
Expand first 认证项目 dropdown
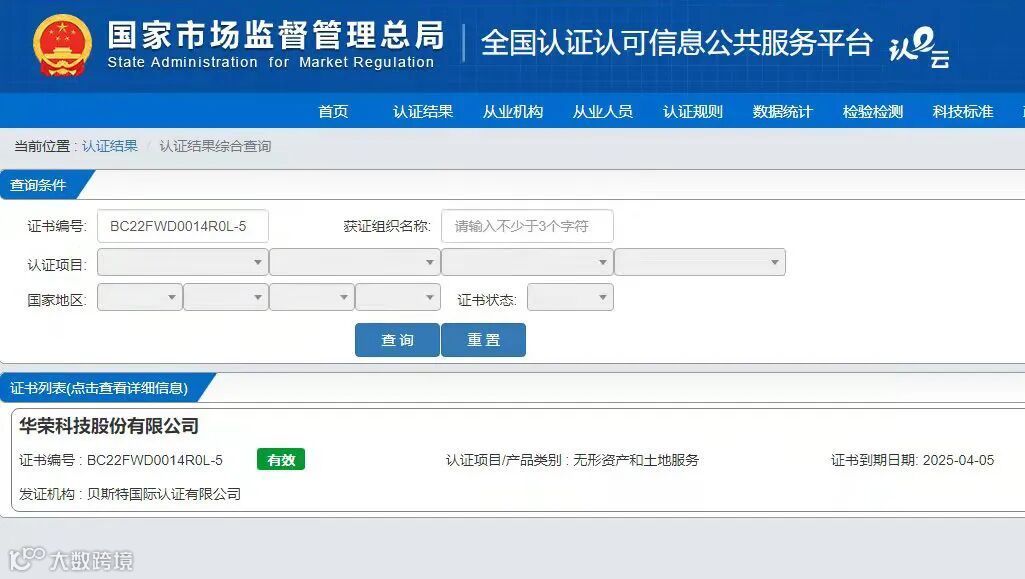click(x=183, y=262)
